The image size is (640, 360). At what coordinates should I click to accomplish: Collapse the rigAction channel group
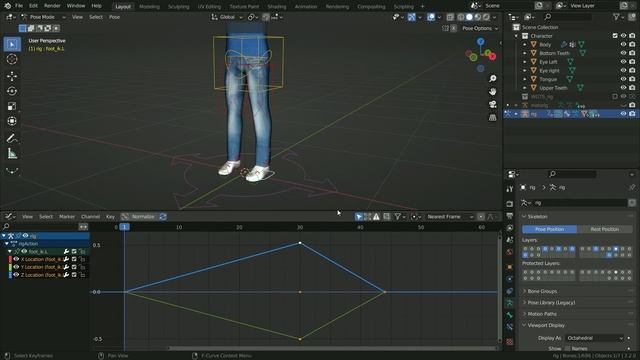coord(7,244)
